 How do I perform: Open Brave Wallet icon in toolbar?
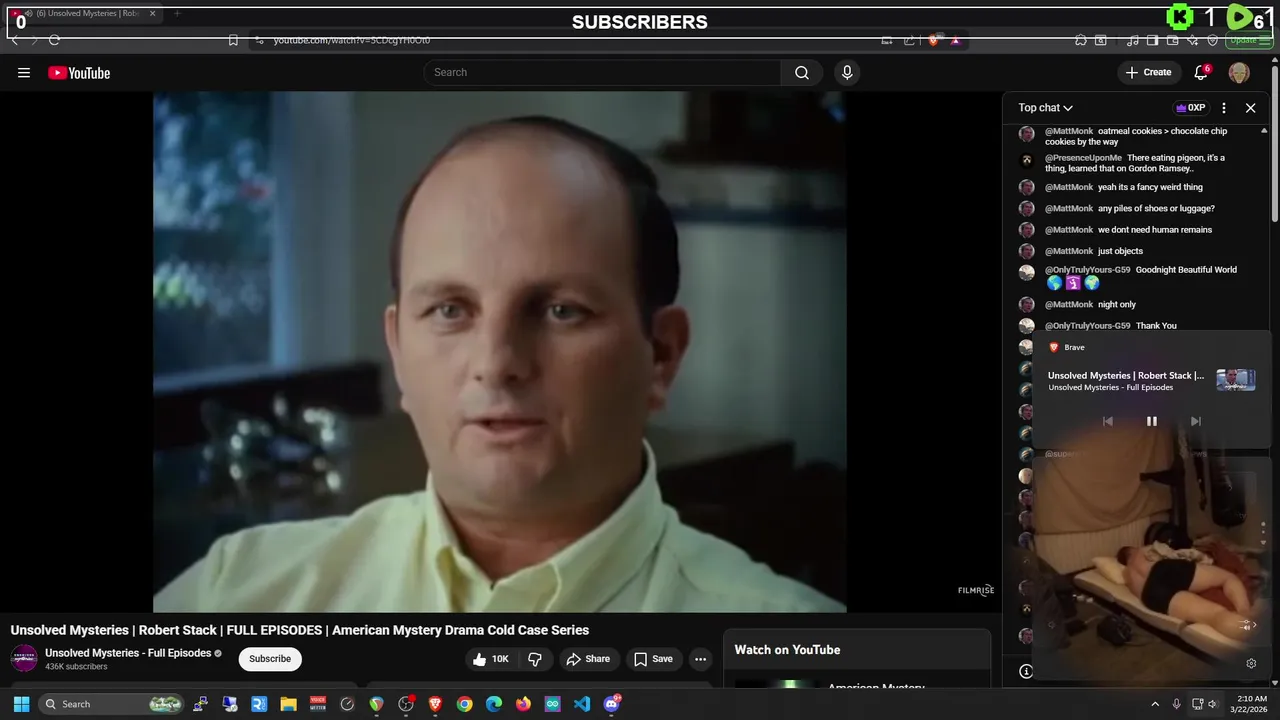tap(1172, 40)
